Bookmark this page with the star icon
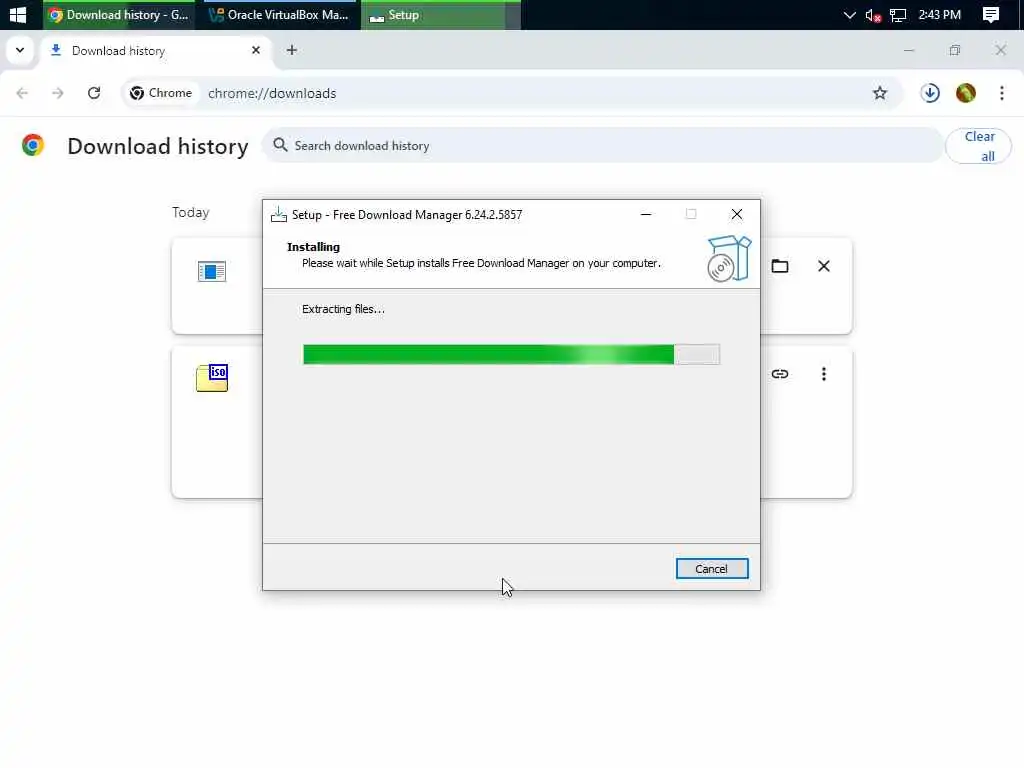1024x768 pixels. tap(880, 93)
